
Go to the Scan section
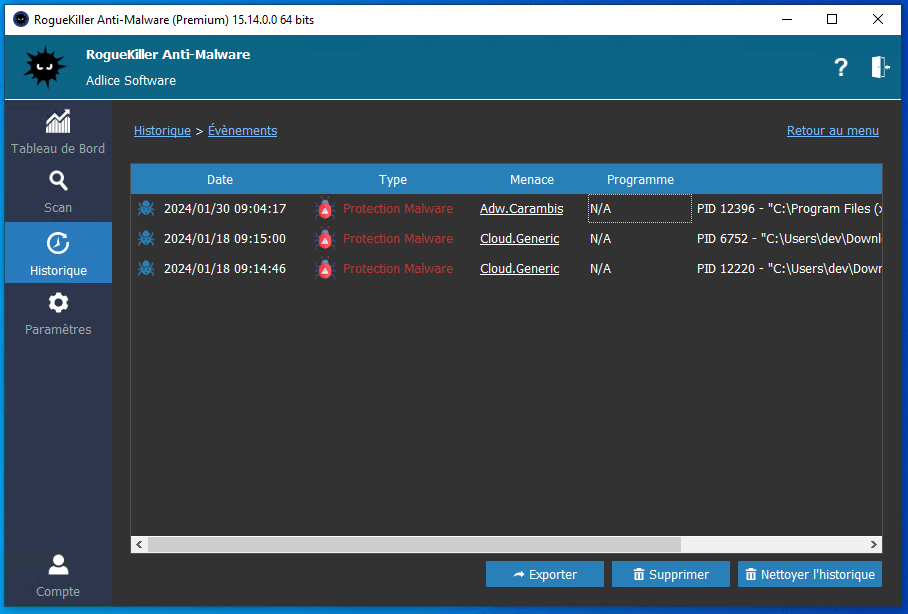(x=58, y=192)
